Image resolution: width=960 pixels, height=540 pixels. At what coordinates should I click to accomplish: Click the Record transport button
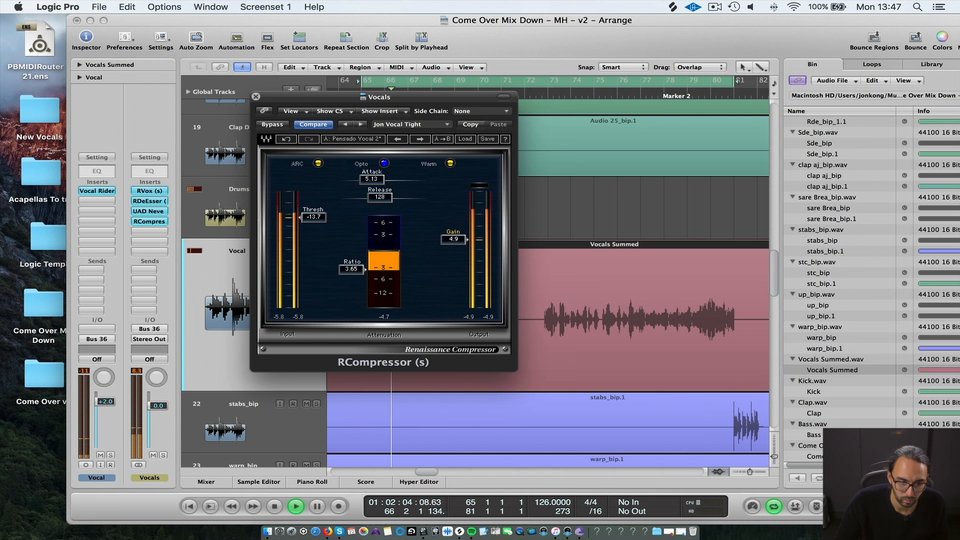click(339, 506)
